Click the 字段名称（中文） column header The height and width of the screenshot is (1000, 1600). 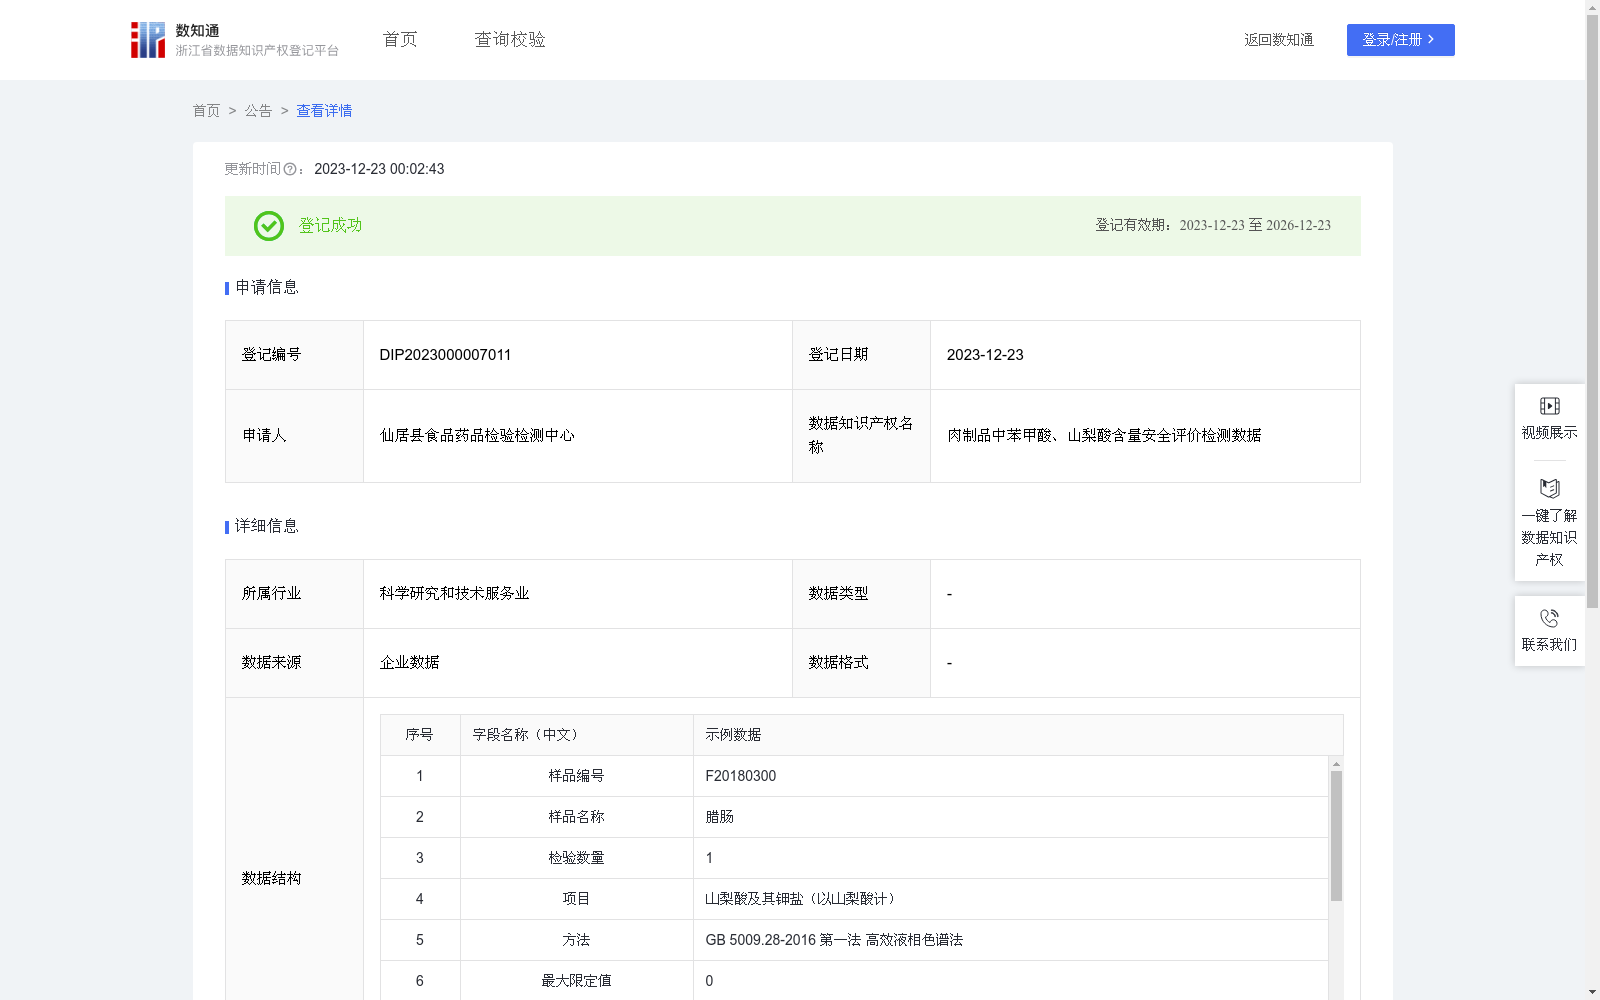577,735
